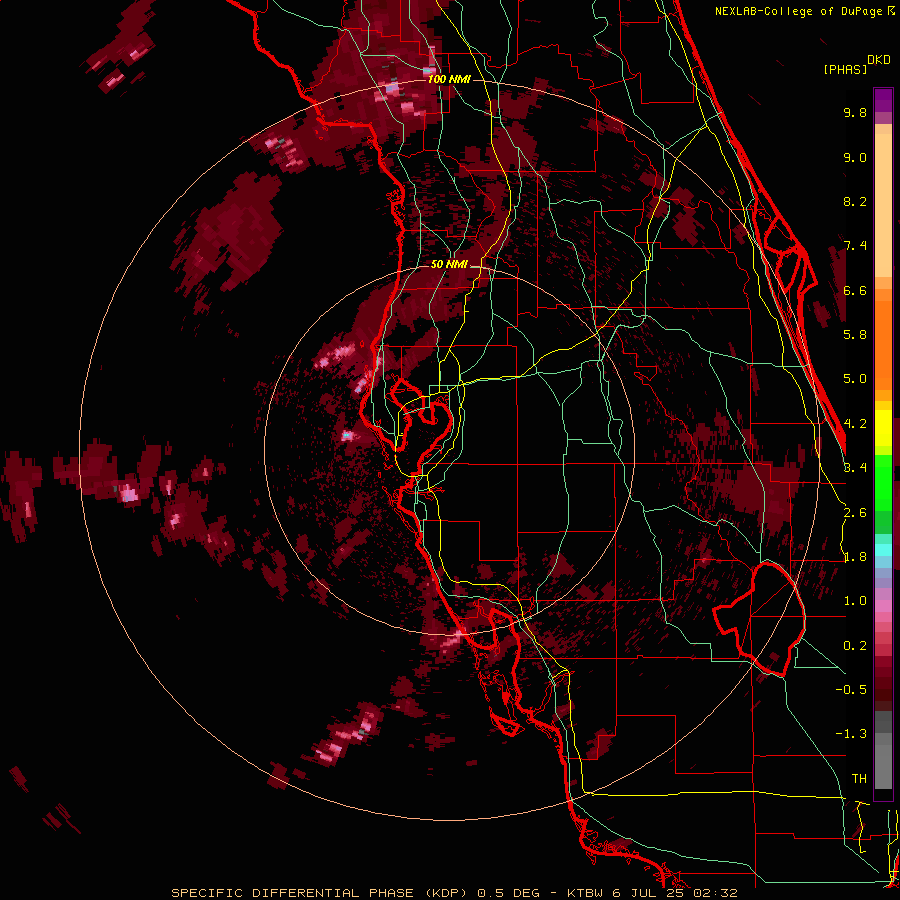Click the 8.2 color scale value
This screenshot has height=900, width=900.
855,201
